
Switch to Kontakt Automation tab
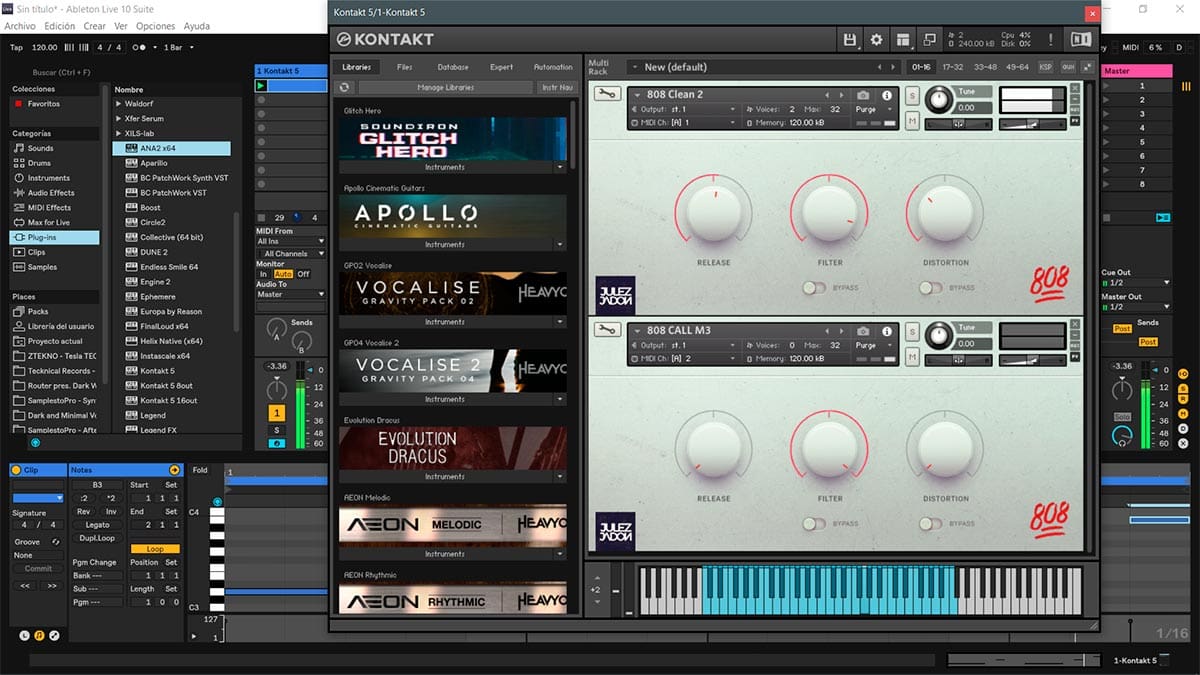tap(553, 67)
